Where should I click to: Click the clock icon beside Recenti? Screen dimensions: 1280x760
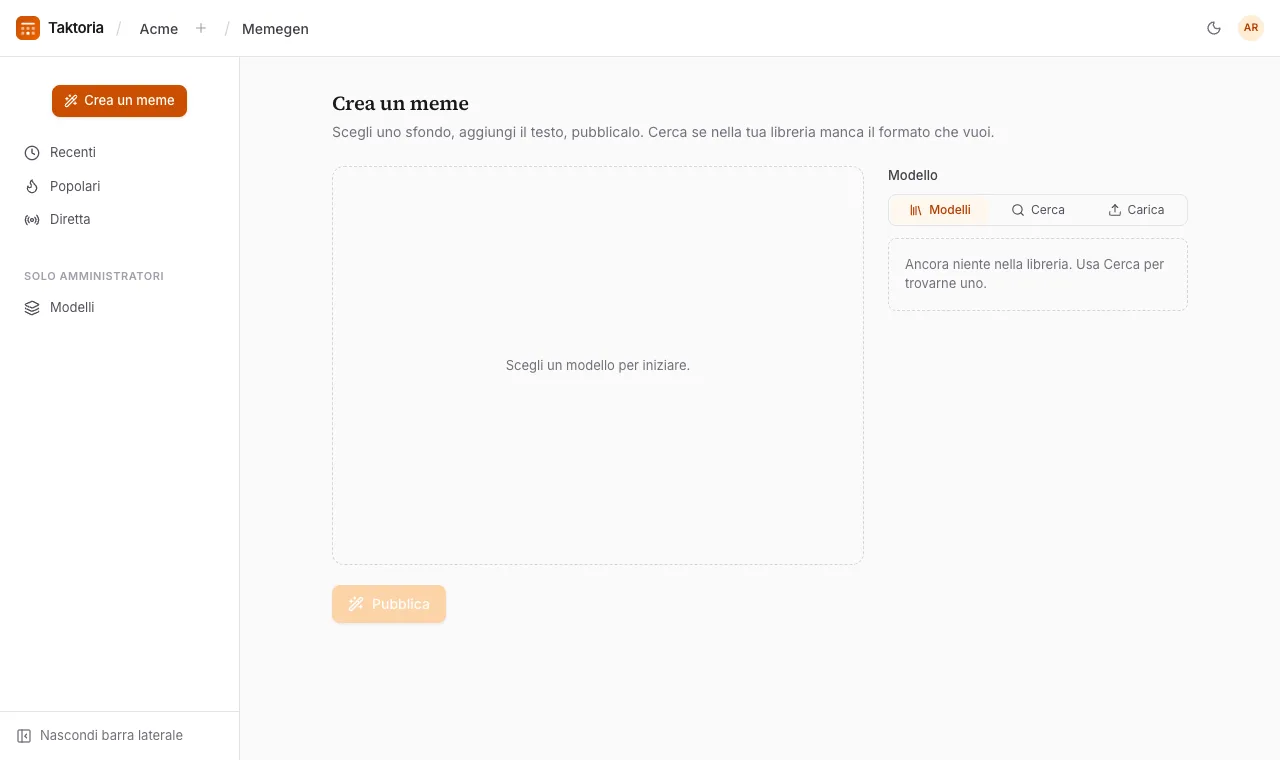(32, 153)
